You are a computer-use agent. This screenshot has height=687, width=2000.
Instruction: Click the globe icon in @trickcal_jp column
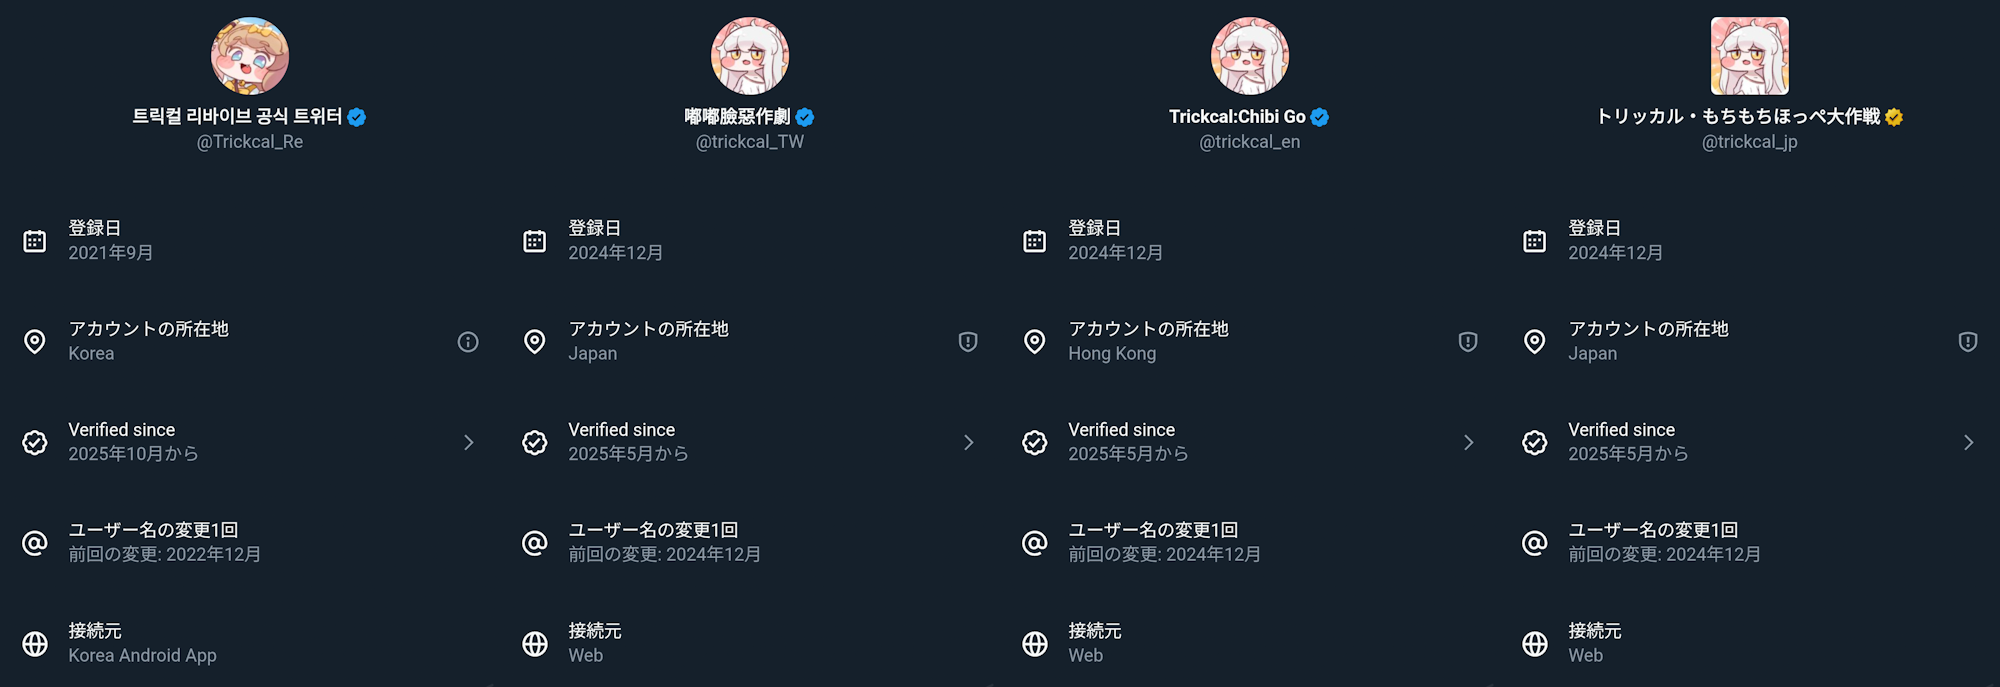[1535, 644]
